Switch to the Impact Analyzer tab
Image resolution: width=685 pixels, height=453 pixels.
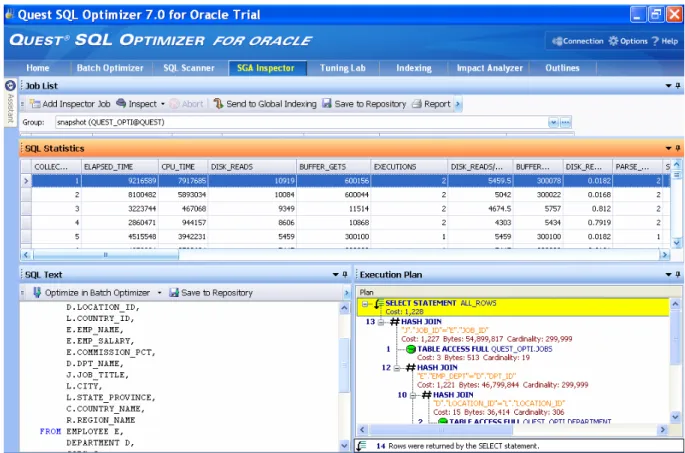[490, 68]
